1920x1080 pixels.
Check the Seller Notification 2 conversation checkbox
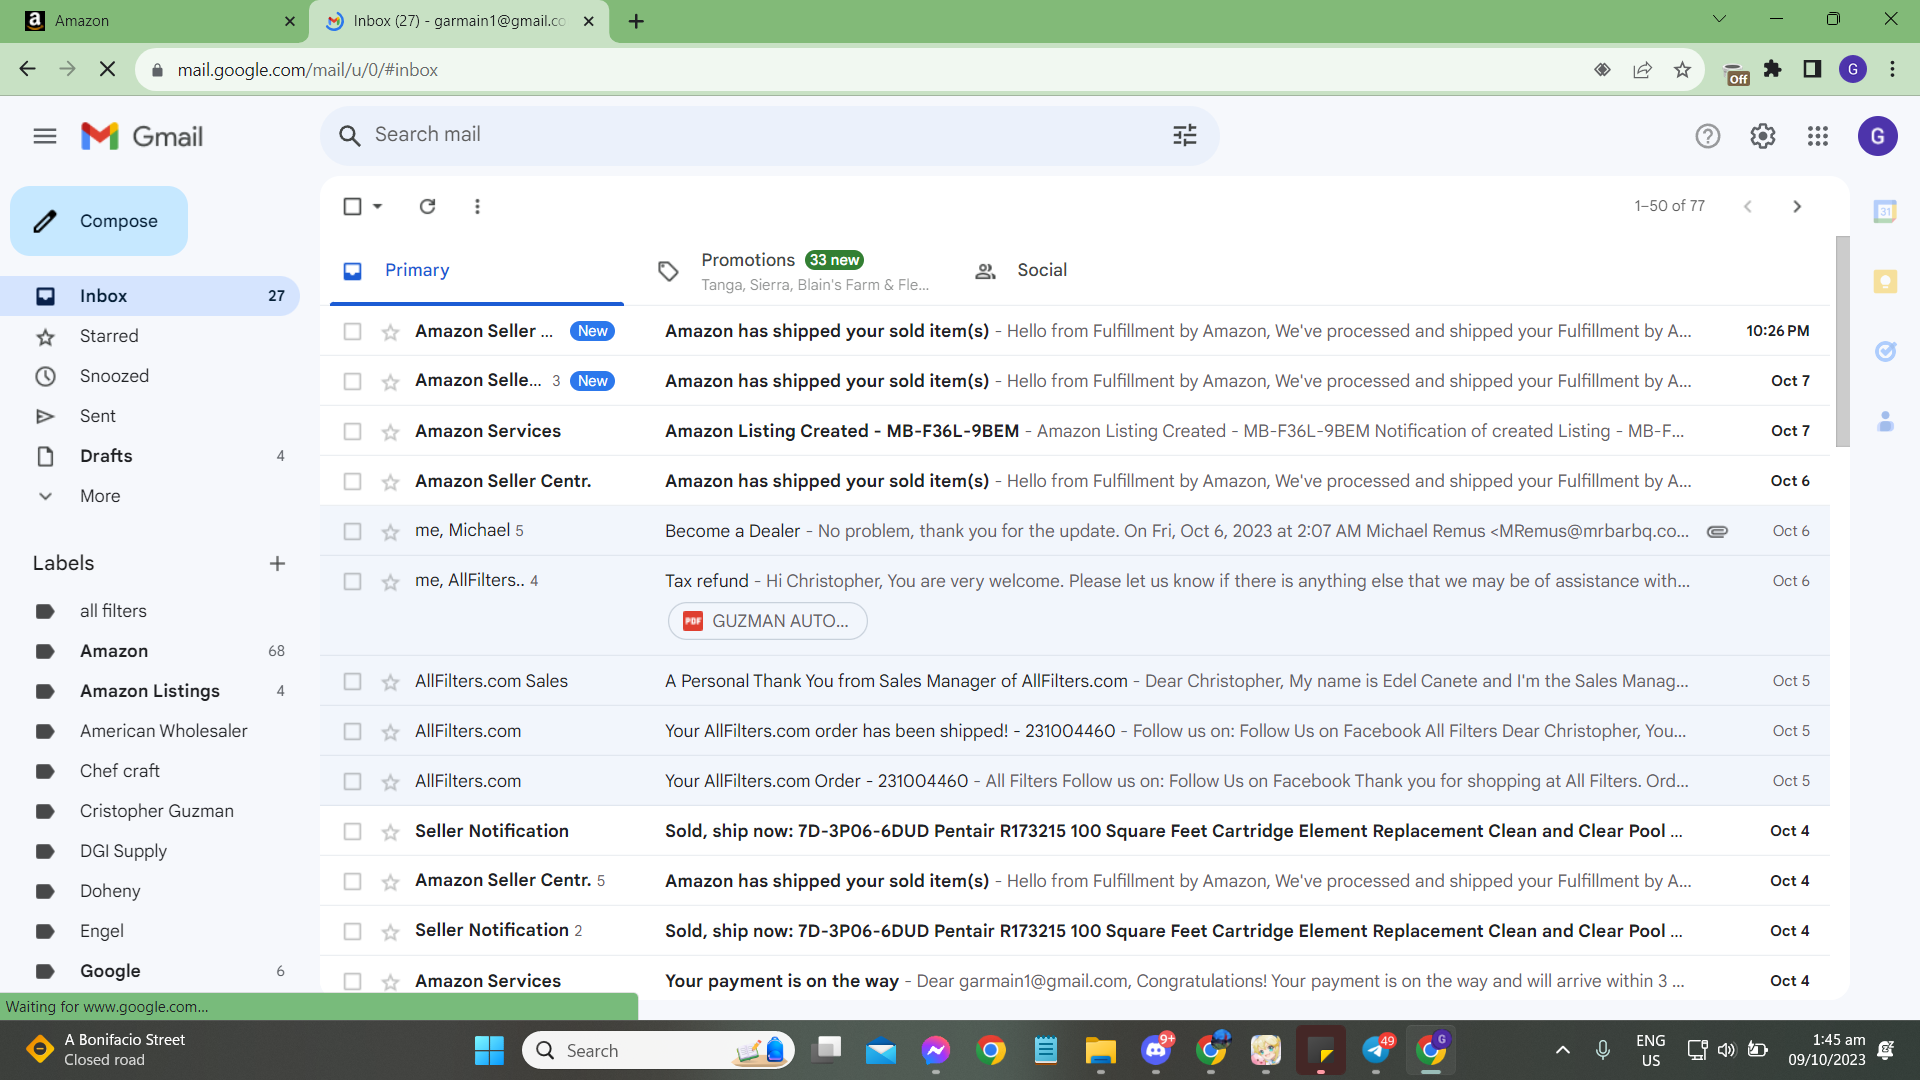click(352, 931)
